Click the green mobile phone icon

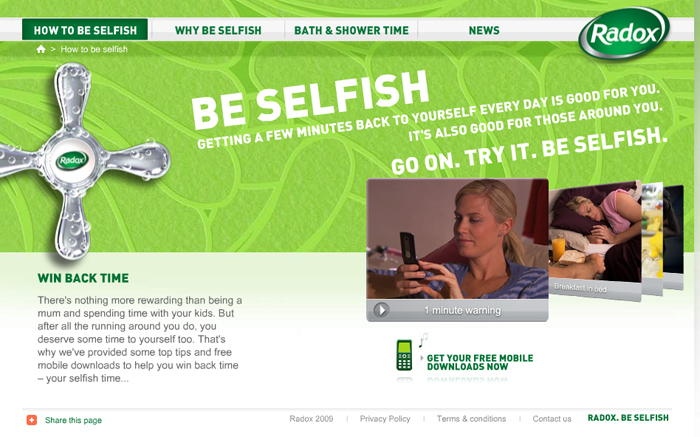click(x=404, y=355)
